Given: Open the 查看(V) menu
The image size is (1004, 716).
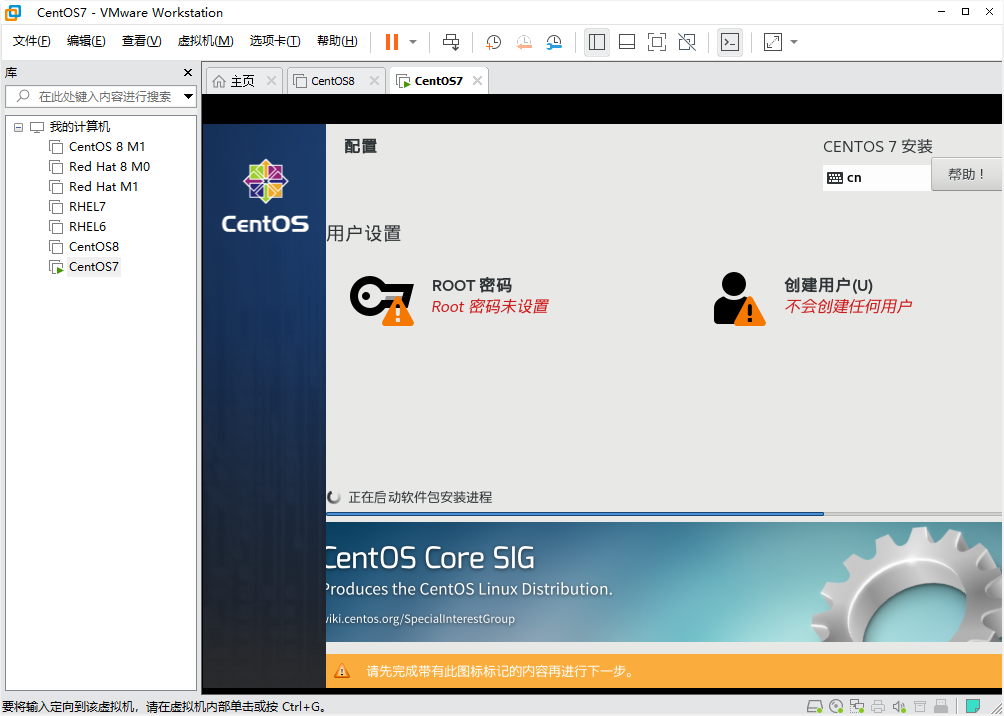Looking at the screenshot, I should [x=142, y=41].
